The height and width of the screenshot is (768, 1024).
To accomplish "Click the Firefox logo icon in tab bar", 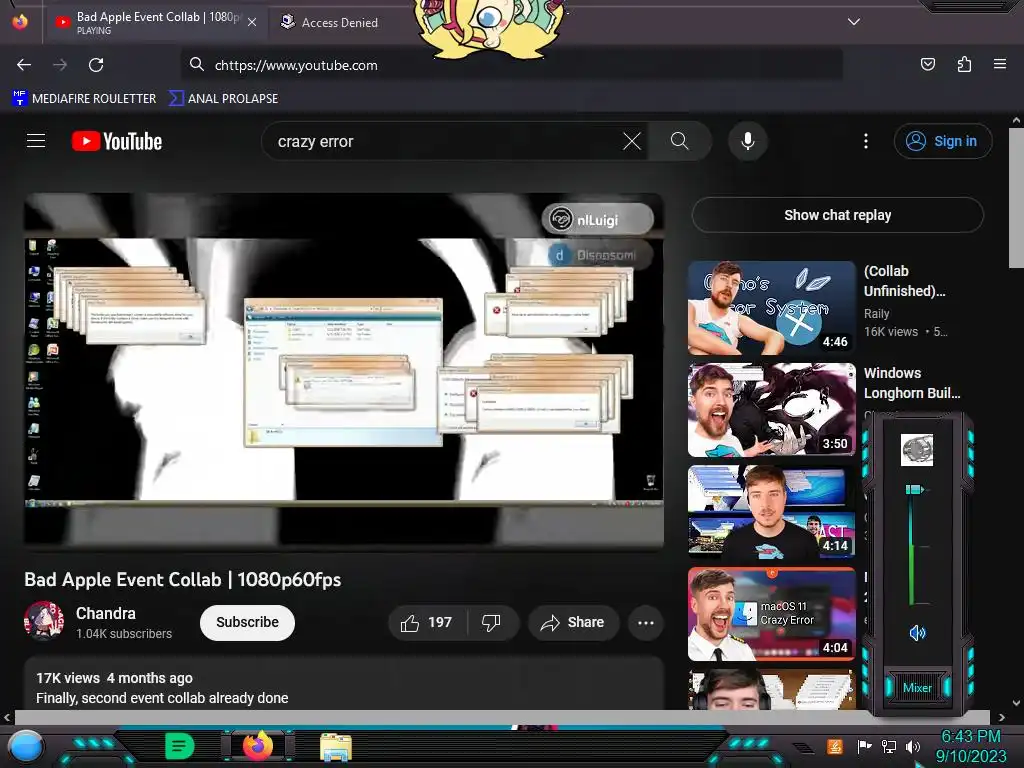I will coord(20,22).
